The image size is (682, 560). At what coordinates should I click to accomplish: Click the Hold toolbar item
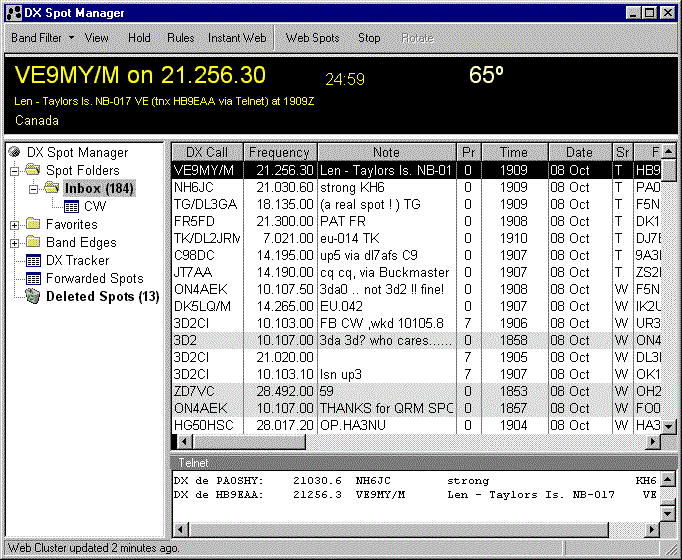click(139, 38)
